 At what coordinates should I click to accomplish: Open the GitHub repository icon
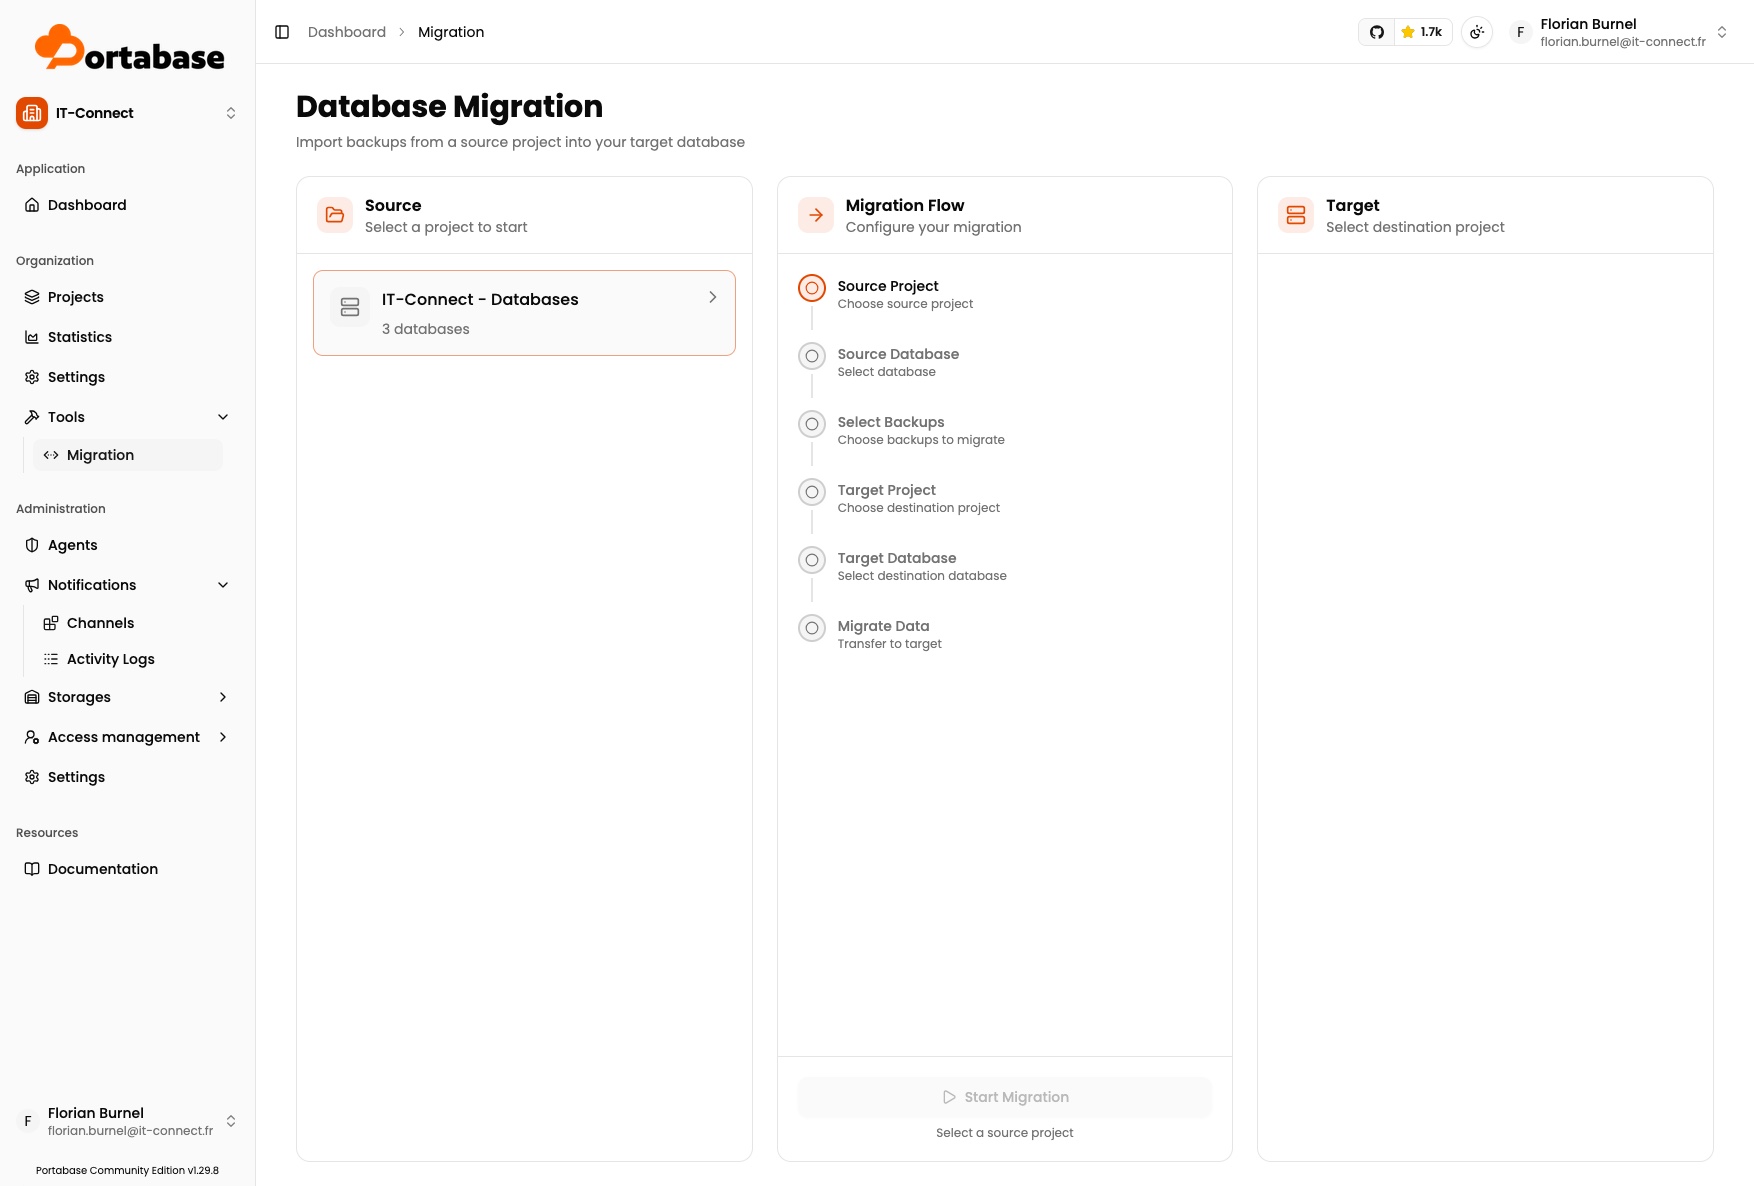coord(1377,32)
